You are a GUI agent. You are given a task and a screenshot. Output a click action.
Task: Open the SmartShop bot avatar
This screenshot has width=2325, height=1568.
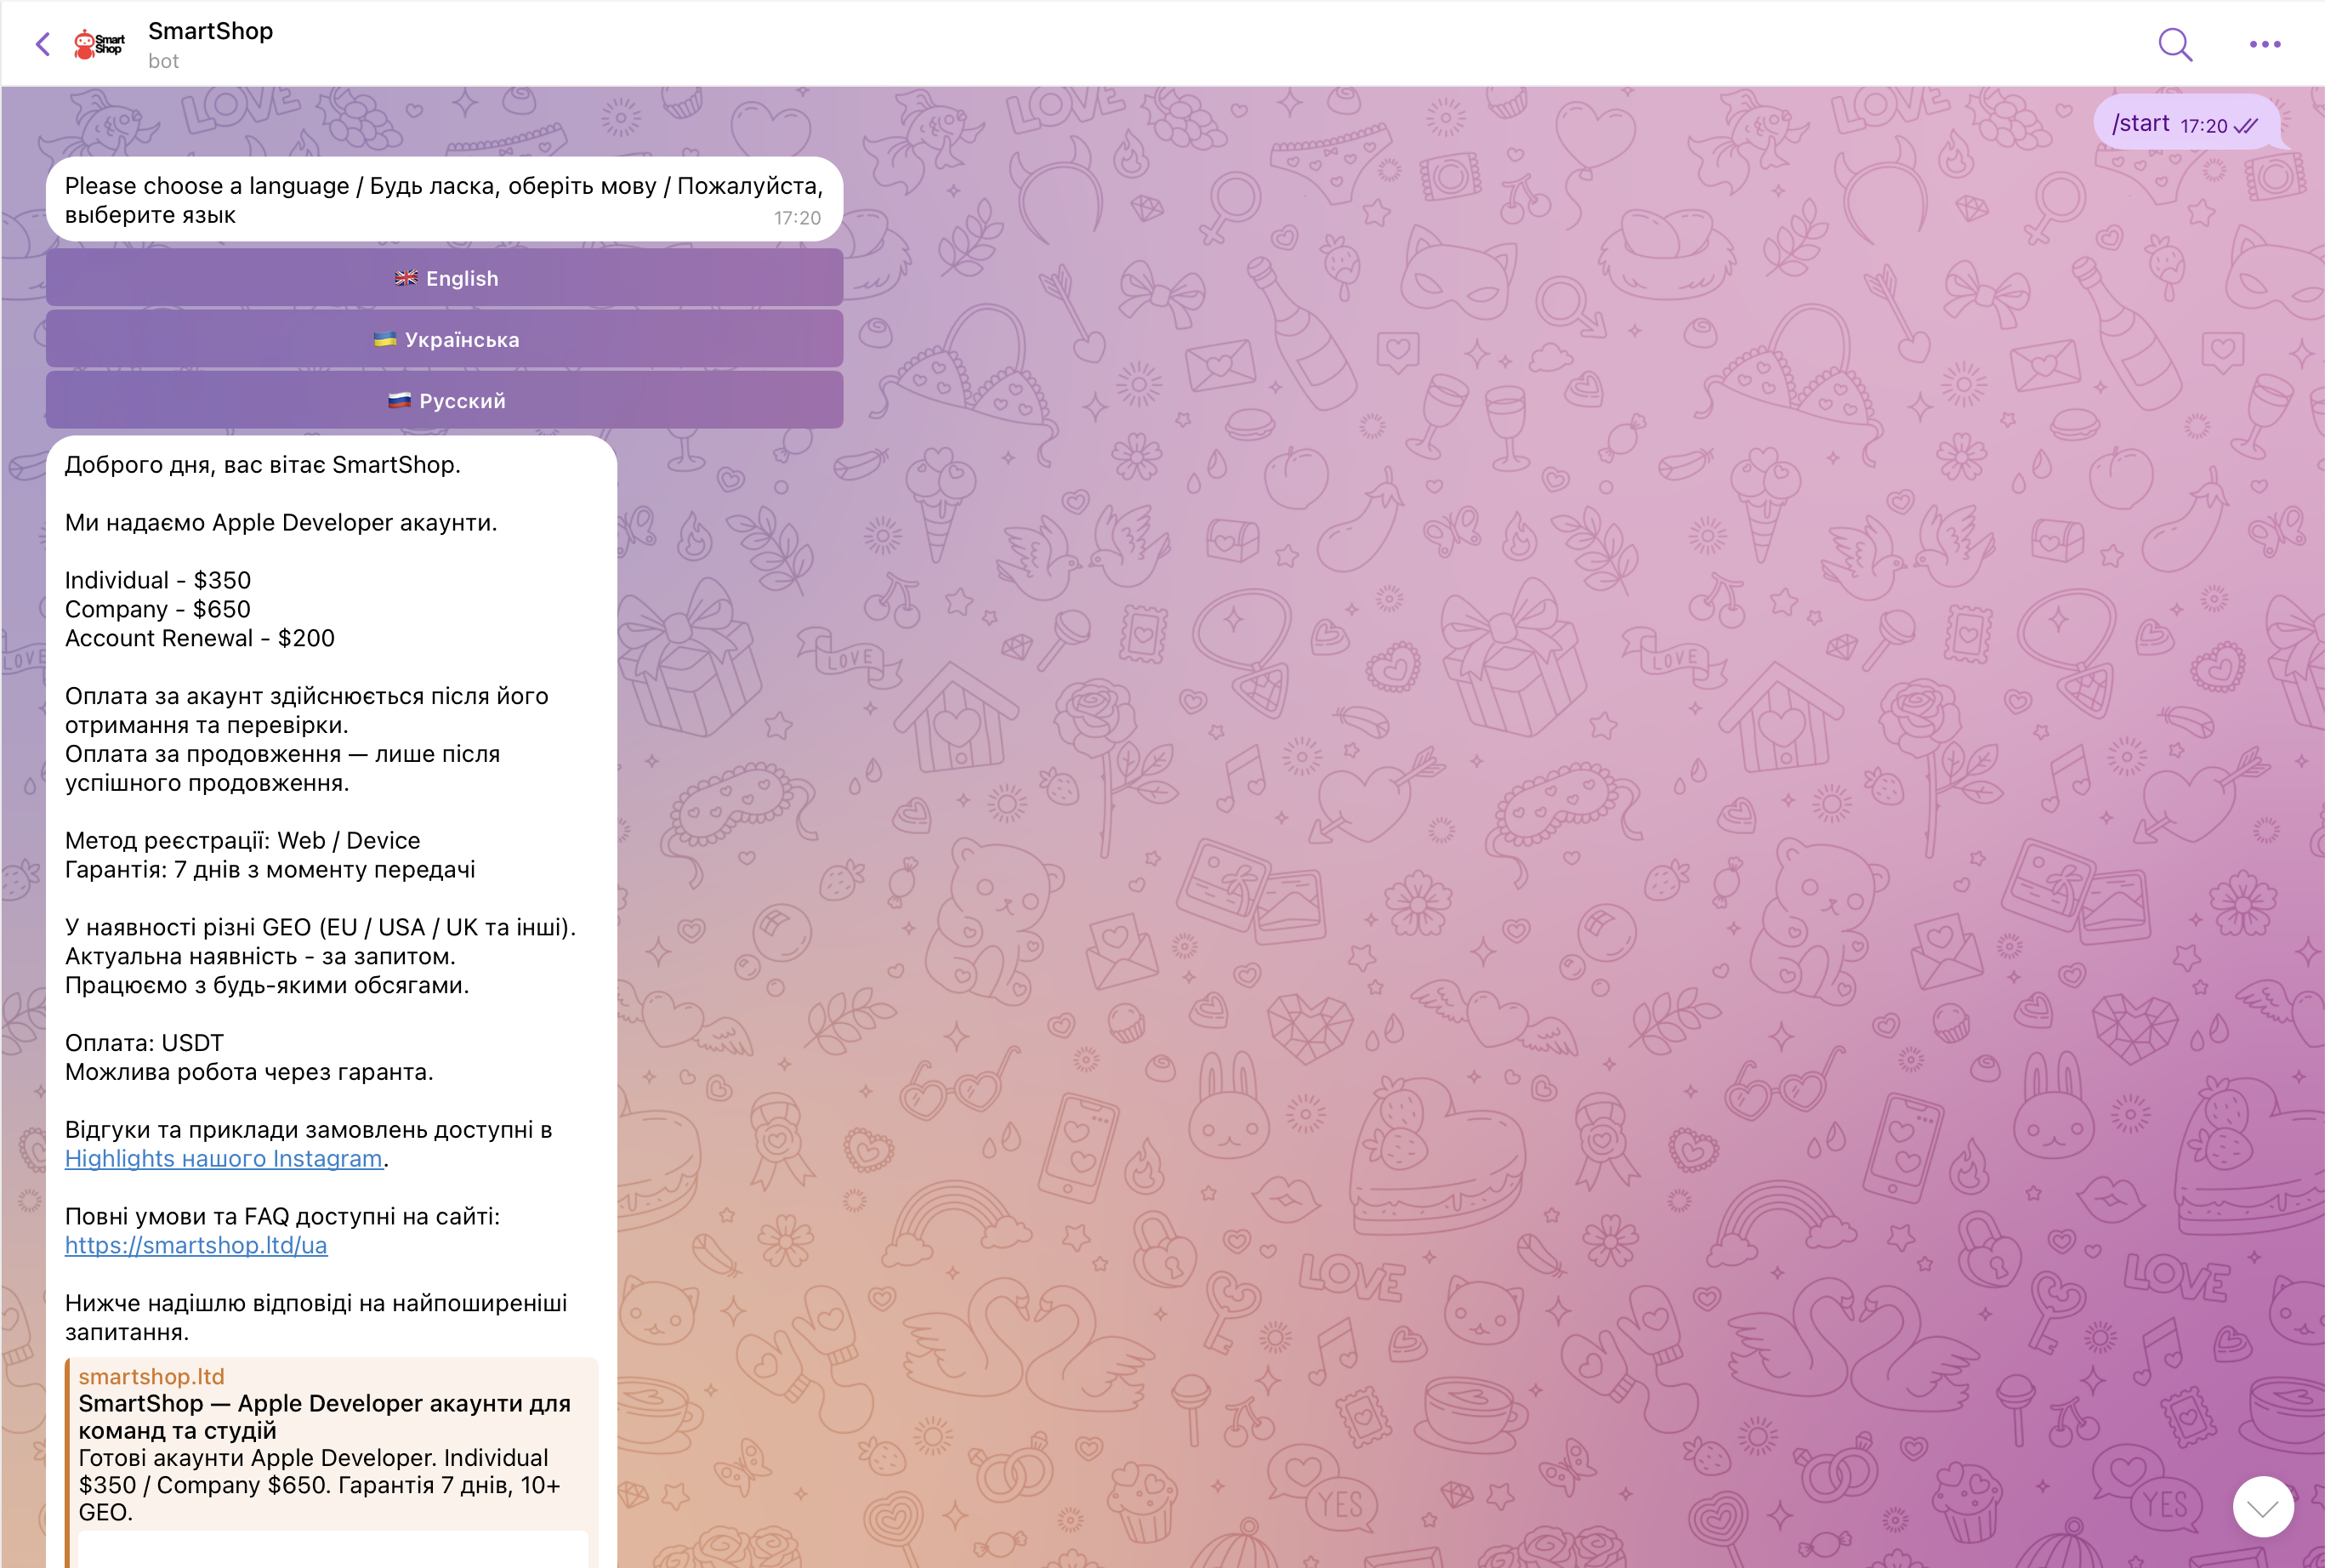pyautogui.click(x=99, y=44)
